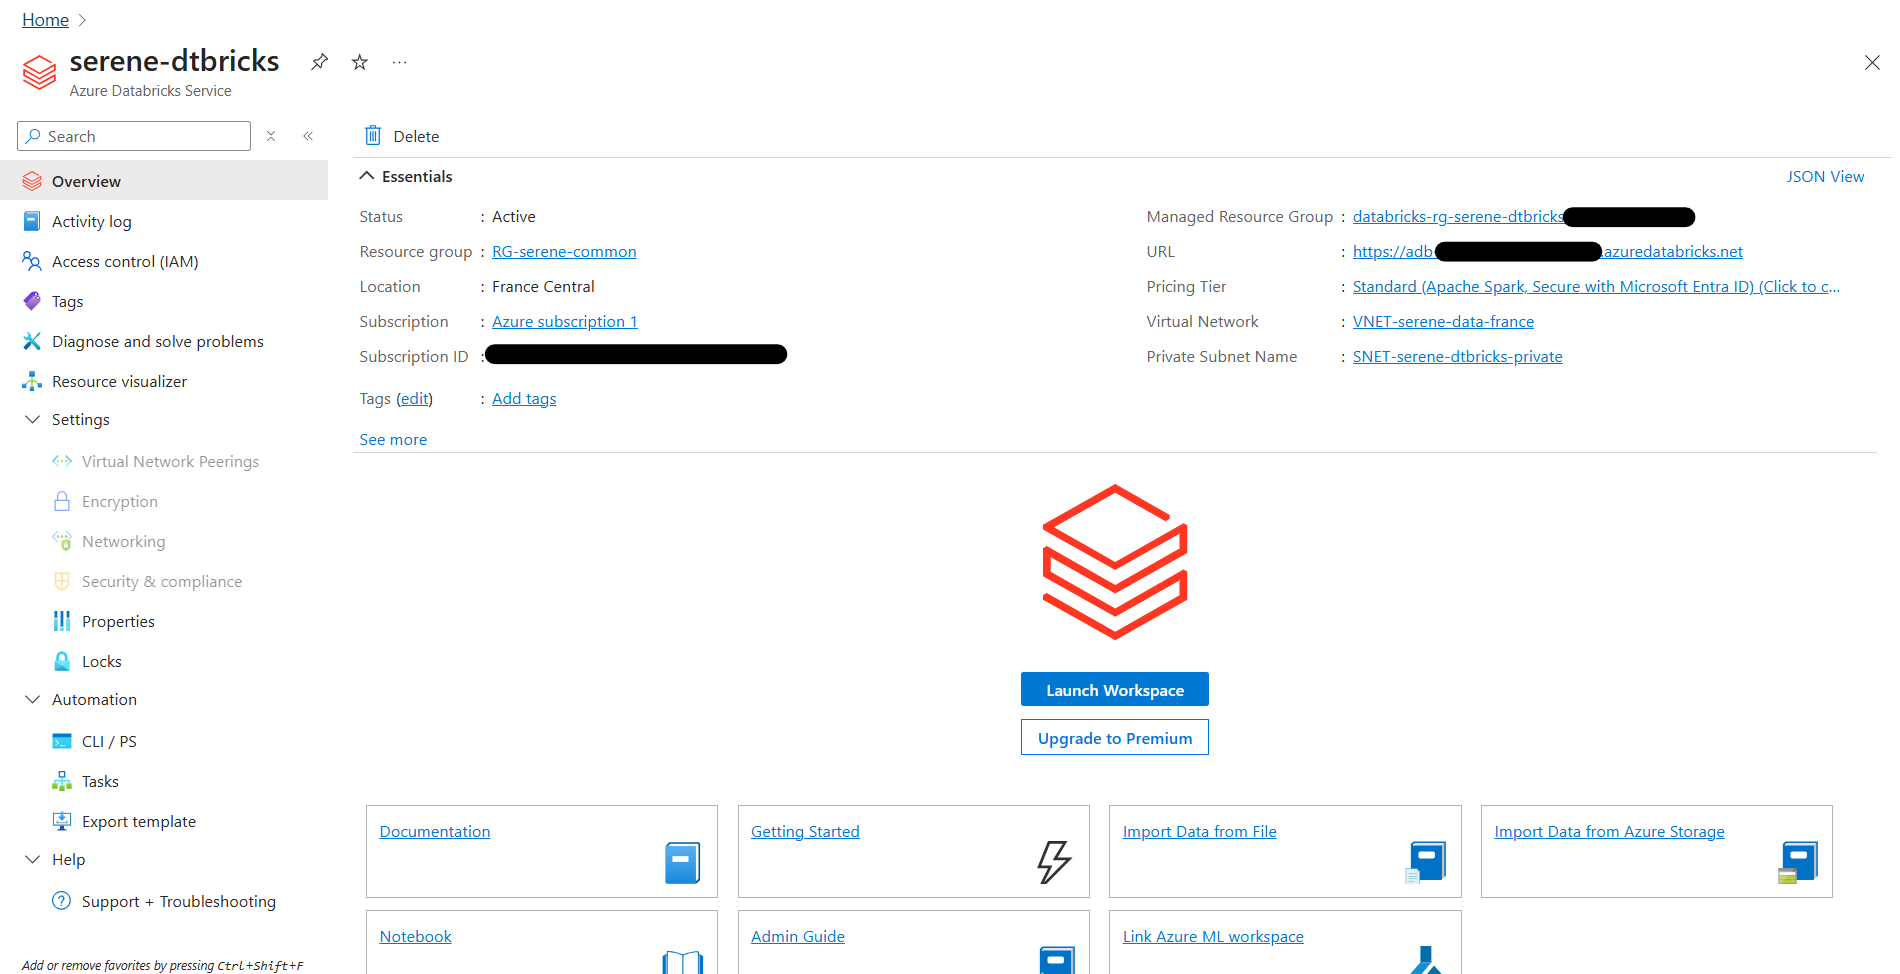Screen dimensions: 1900x974
Task: Click the lightning icon on Getting Started card
Action: 1054,861
